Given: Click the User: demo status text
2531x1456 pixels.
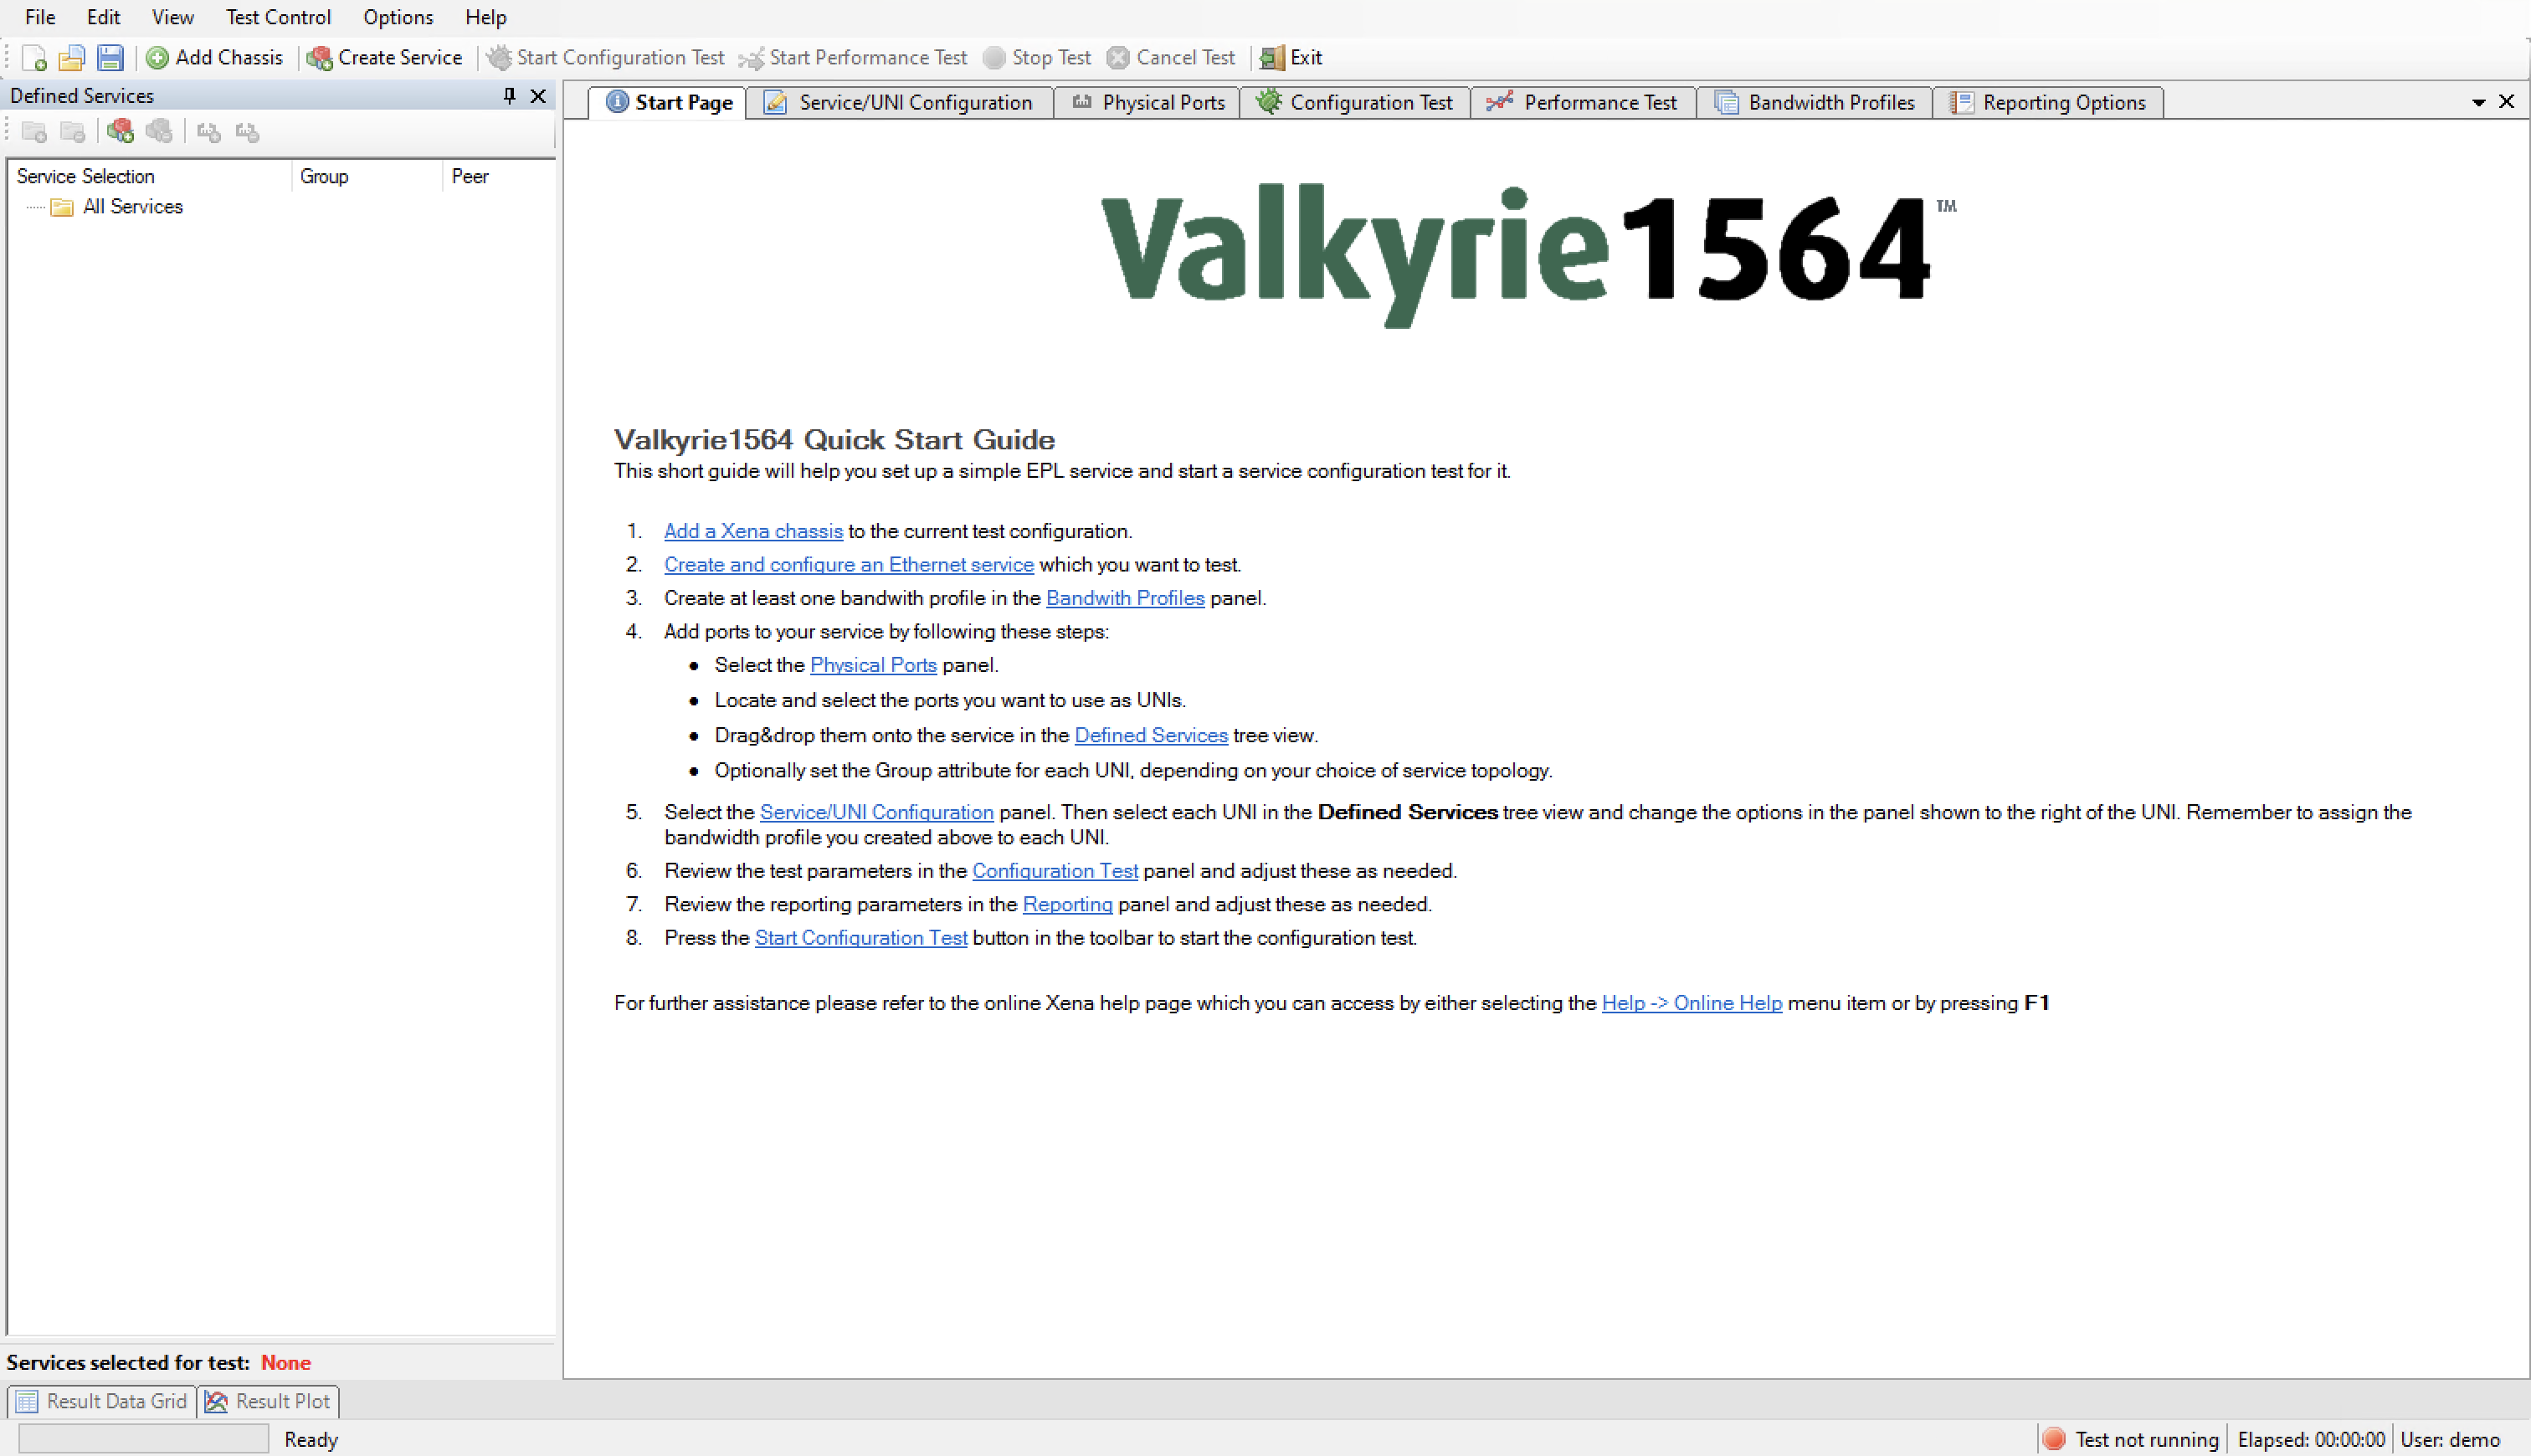Looking at the screenshot, I should click(2450, 1440).
